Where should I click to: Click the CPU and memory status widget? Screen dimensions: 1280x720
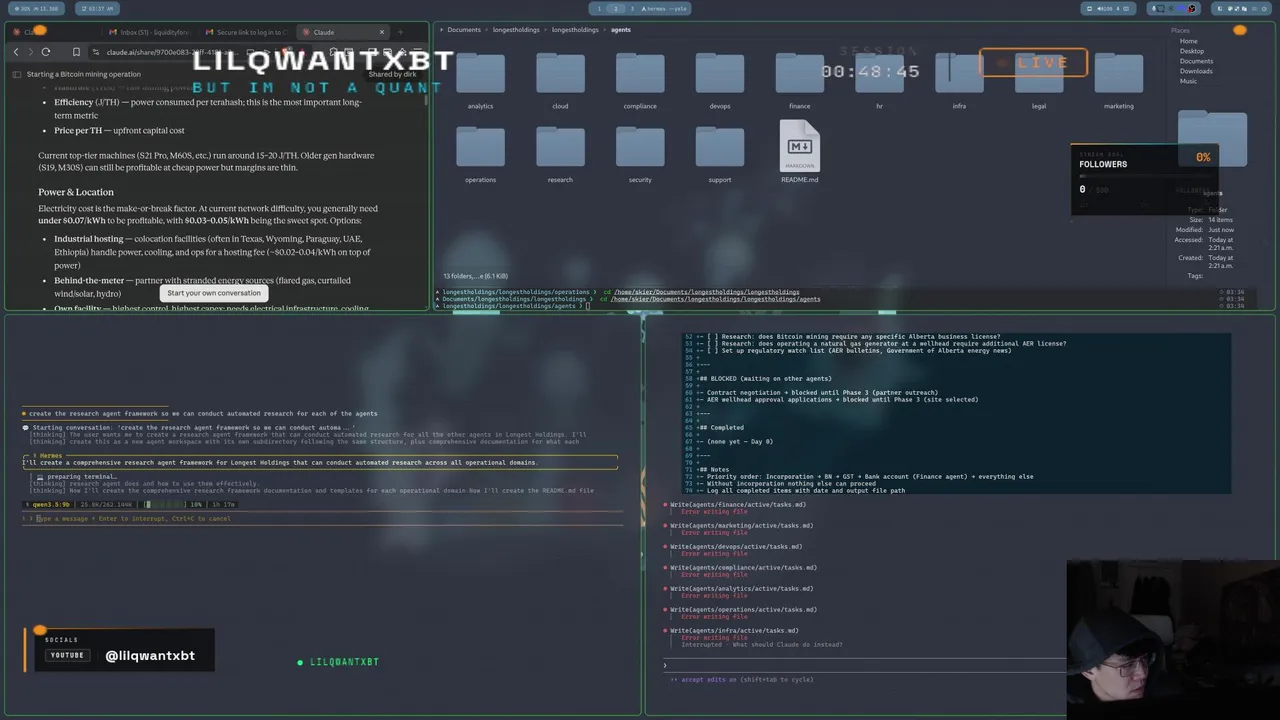pos(37,8)
